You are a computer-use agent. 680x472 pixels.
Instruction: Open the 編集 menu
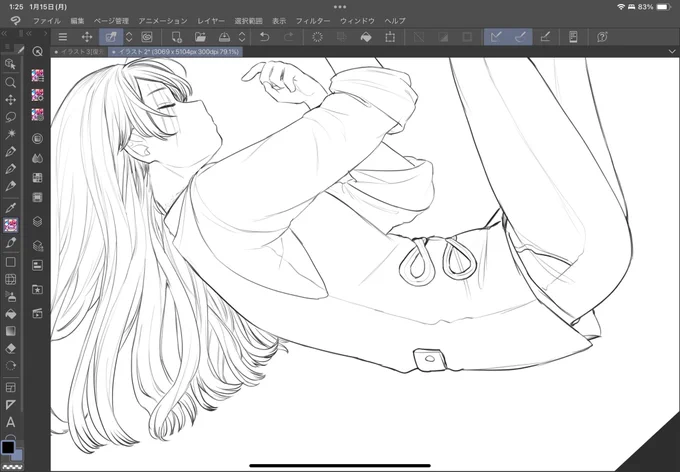pyautogui.click(x=77, y=21)
